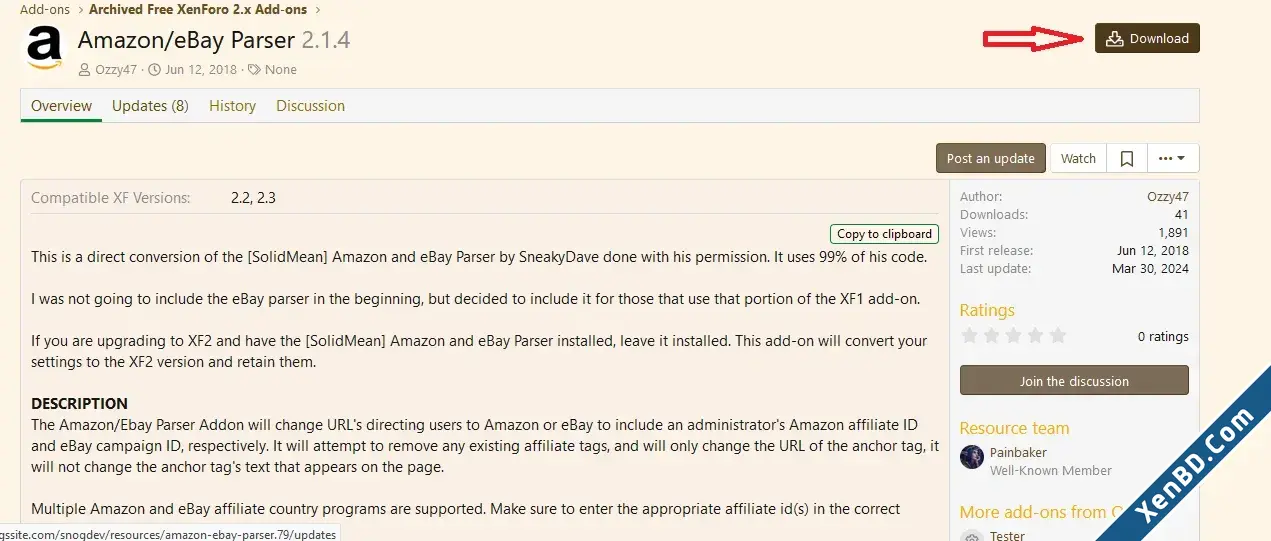Image resolution: width=1271 pixels, height=541 pixels.
Task: Click the fifth rating star
Action: [x=1058, y=336]
